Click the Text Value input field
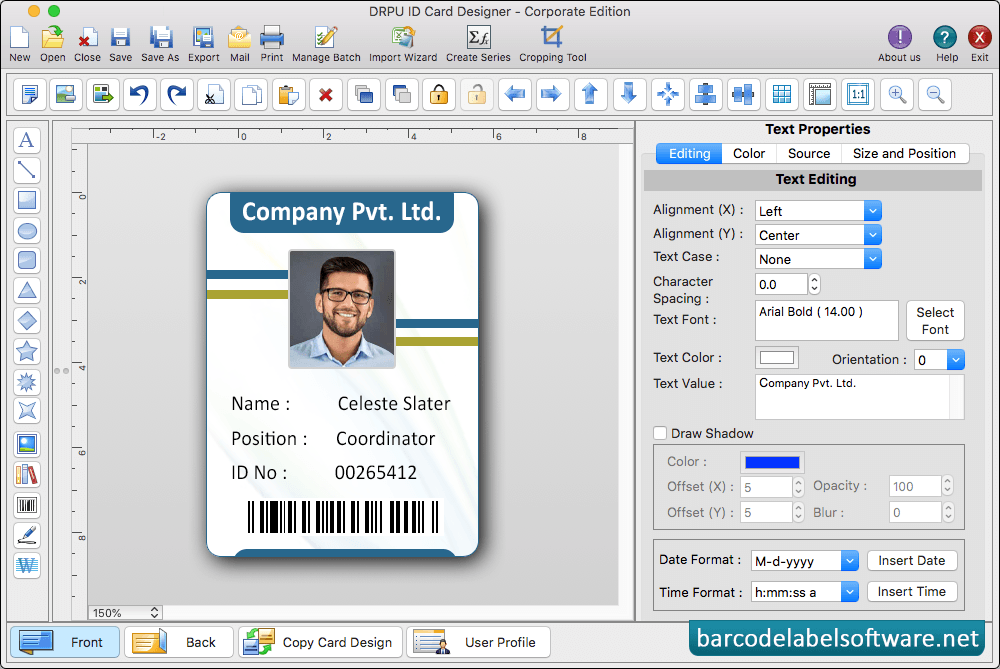Image resolution: width=1000 pixels, height=669 pixels. pyautogui.click(x=859, y=397)
